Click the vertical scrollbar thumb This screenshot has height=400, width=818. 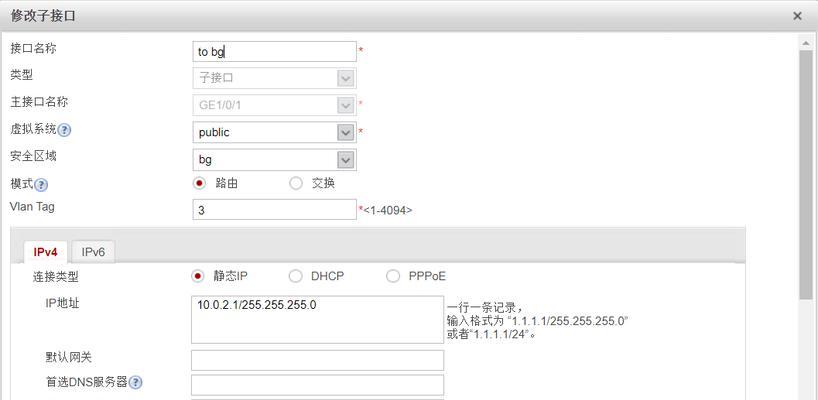[805, 175]
